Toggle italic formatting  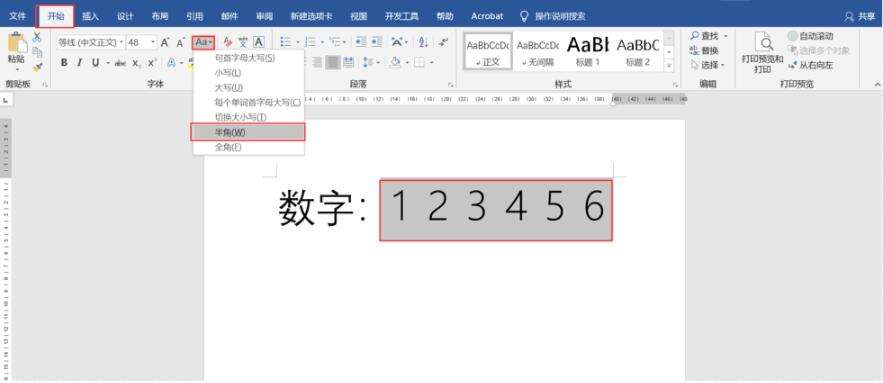point(79,63)
